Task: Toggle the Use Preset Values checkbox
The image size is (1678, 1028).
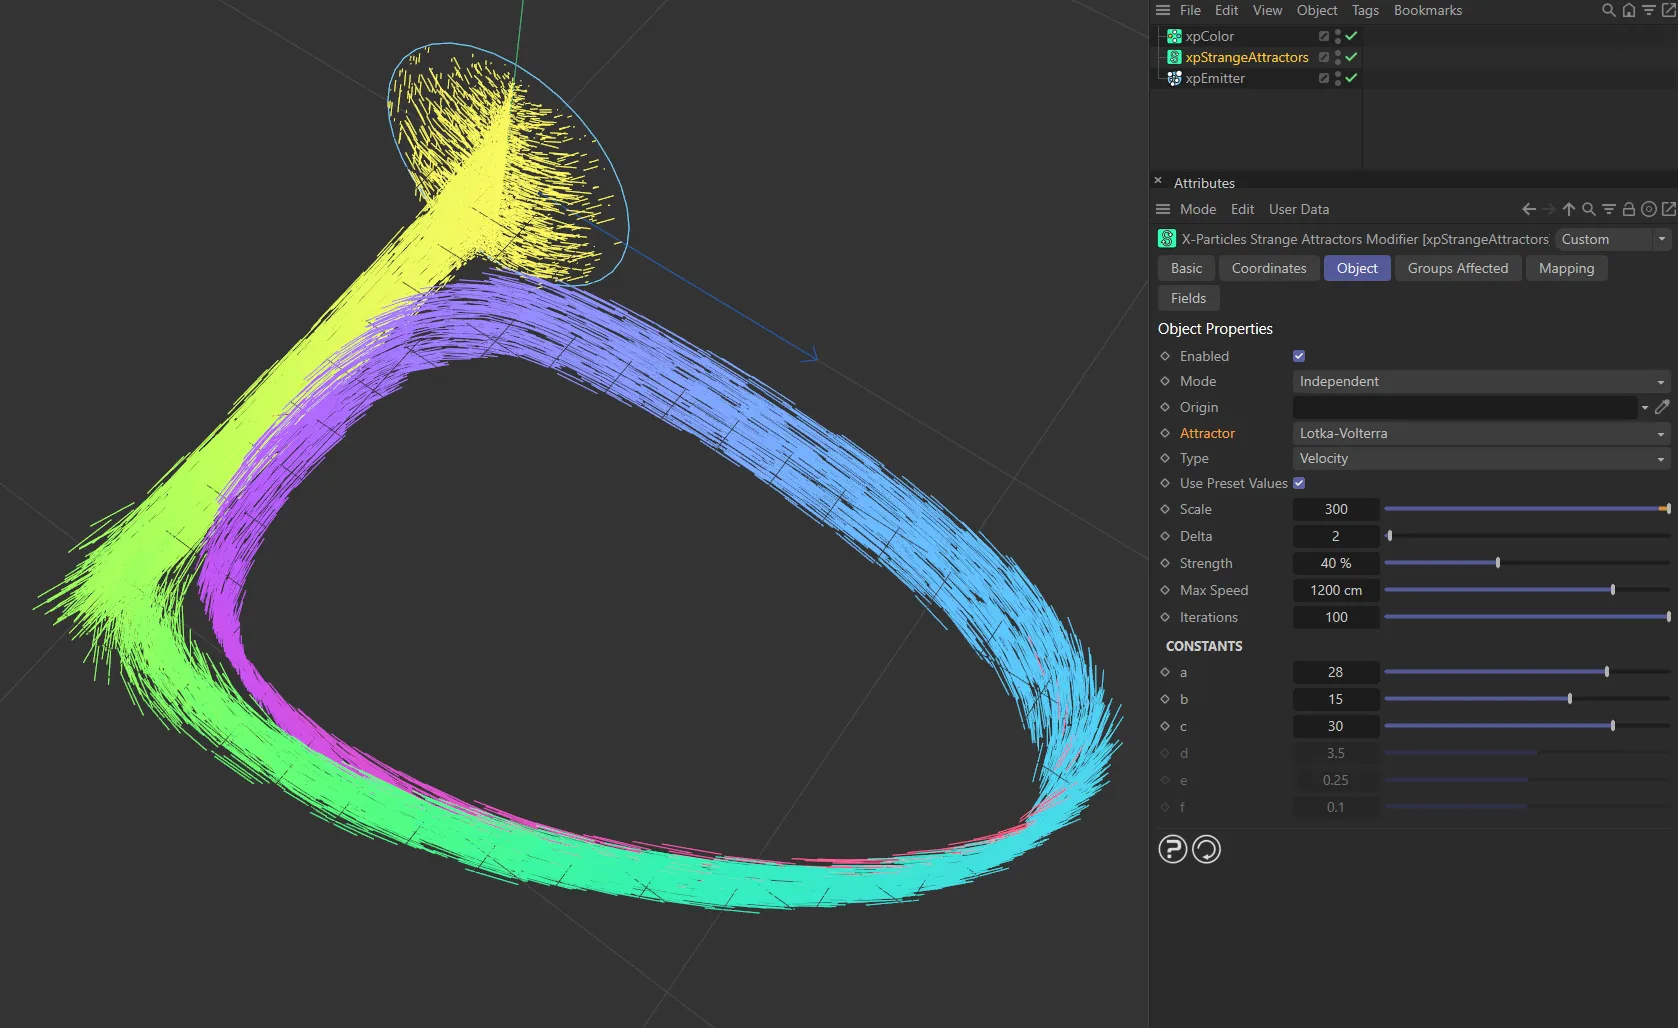Action: click(1299, 483)
